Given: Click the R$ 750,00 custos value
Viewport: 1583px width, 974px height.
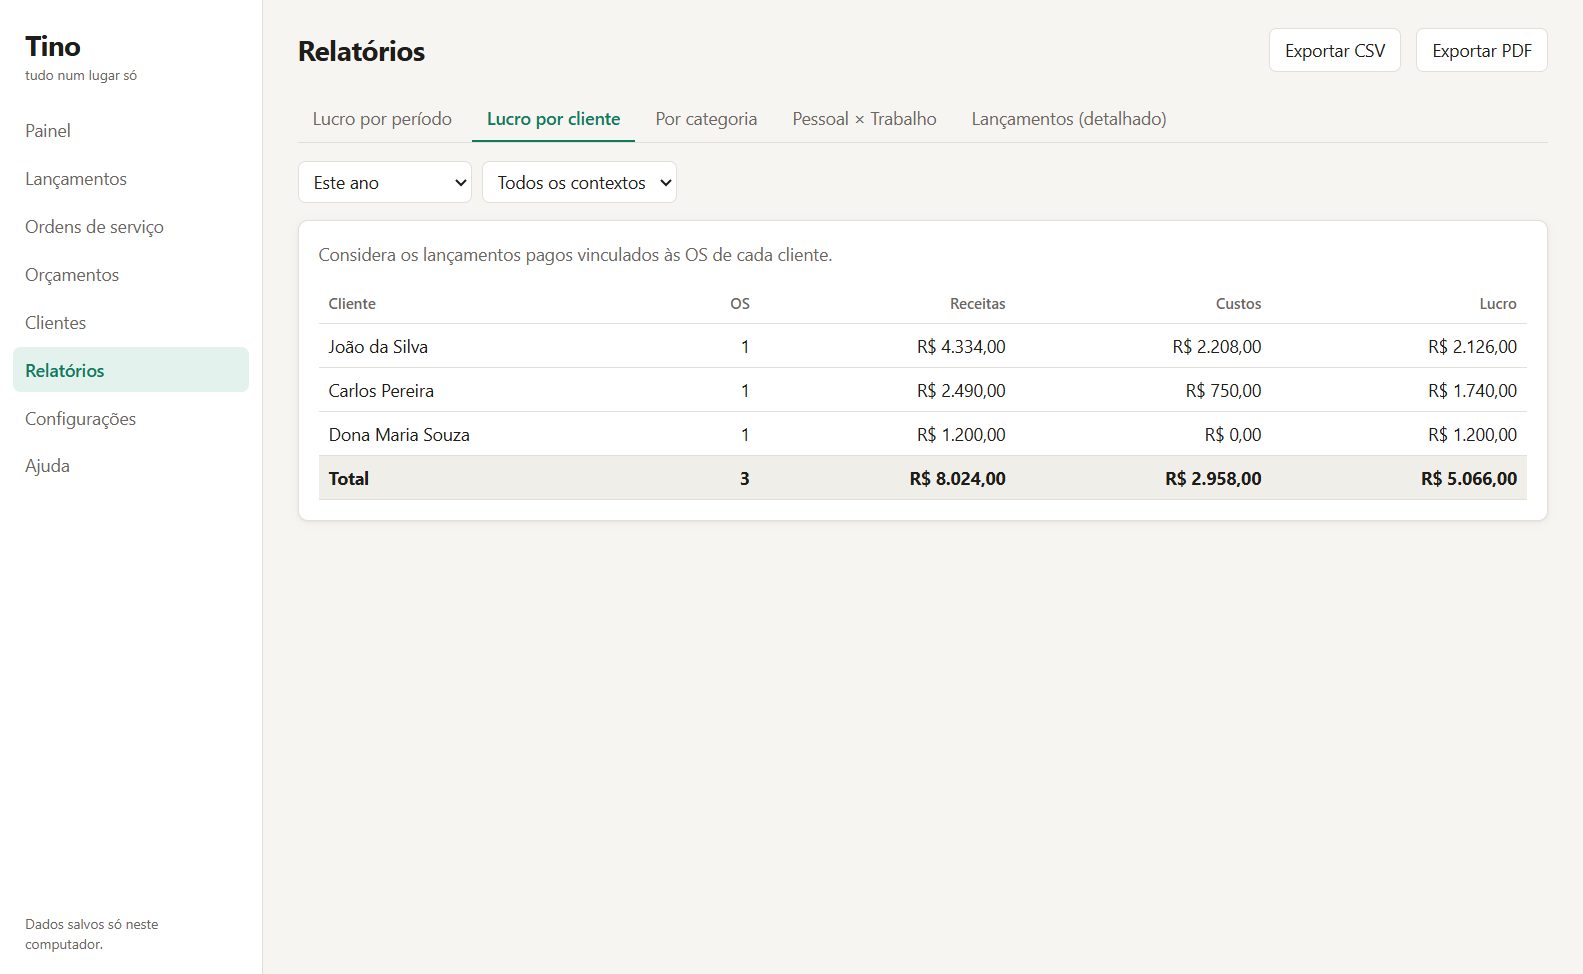Looking at the screenshot, I should tap(1223, 391).
